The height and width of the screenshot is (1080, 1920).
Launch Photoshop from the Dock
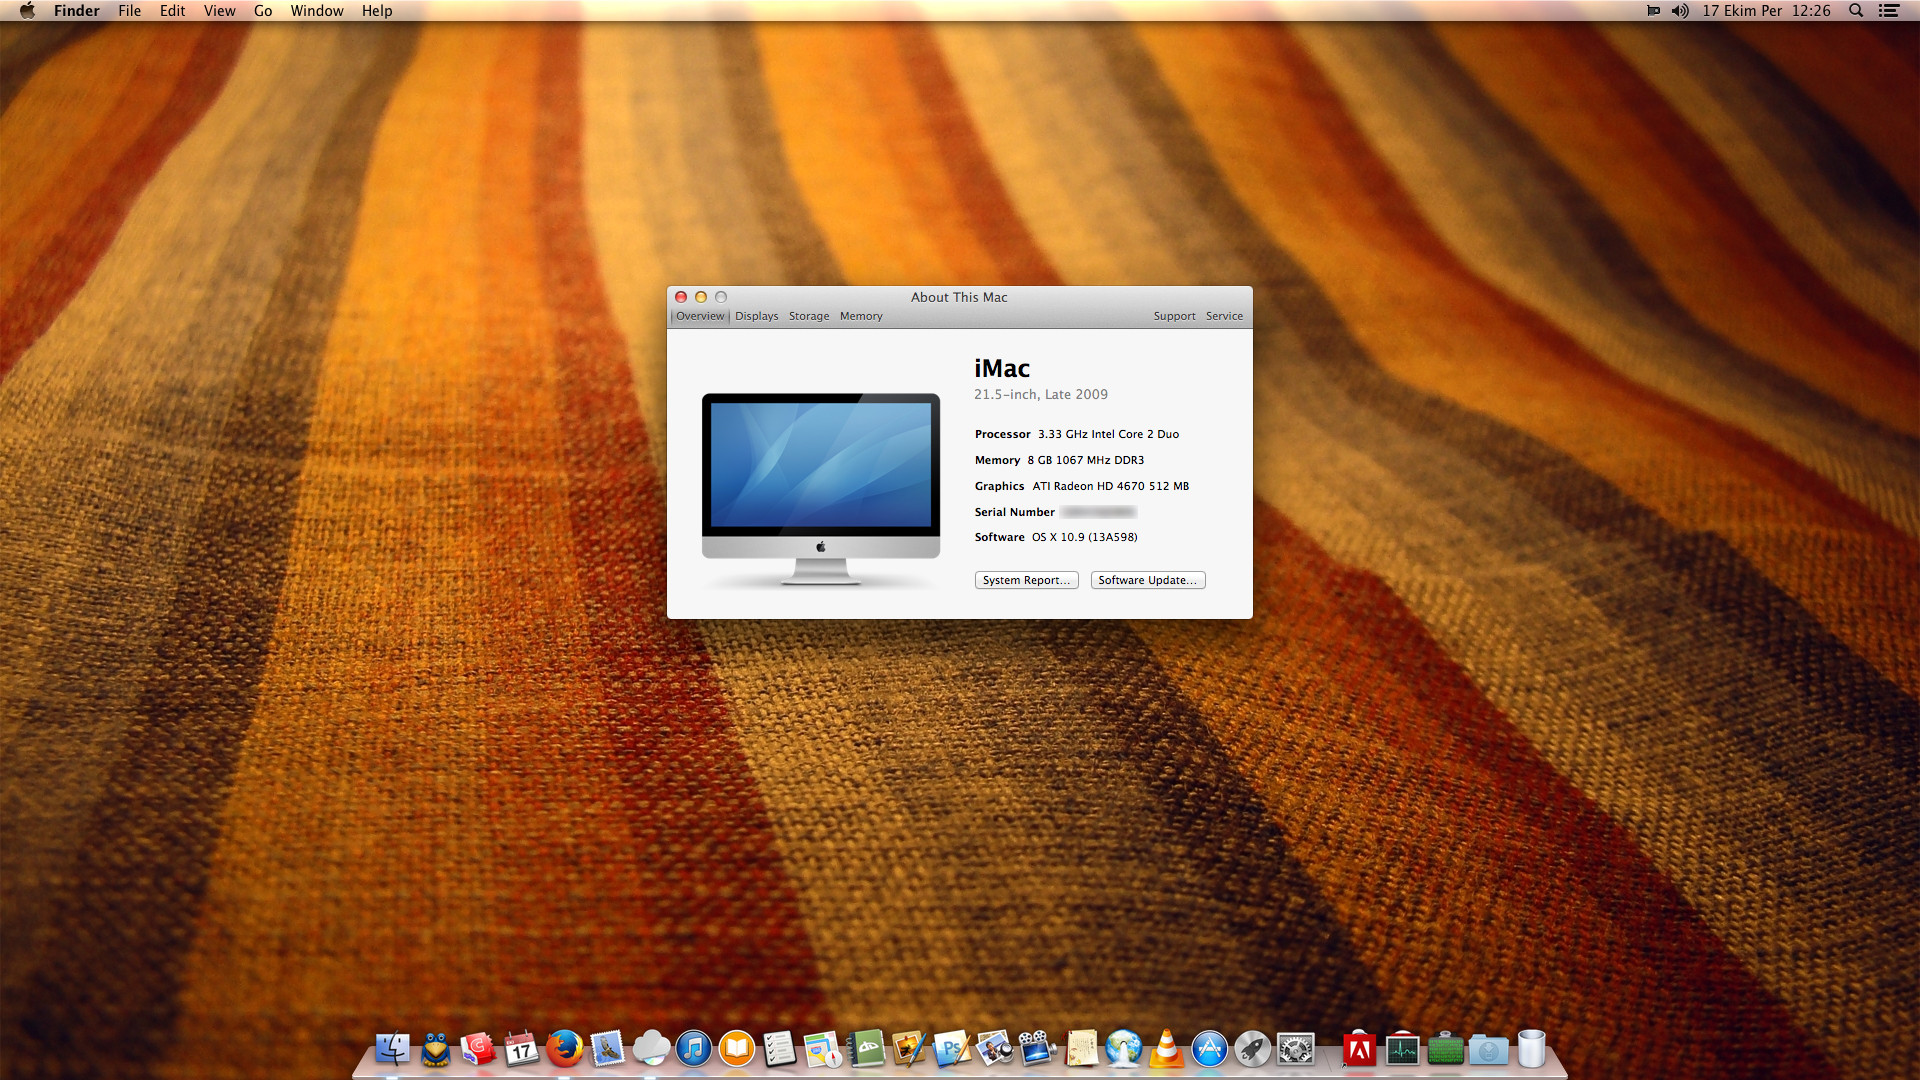[952, 1049]
